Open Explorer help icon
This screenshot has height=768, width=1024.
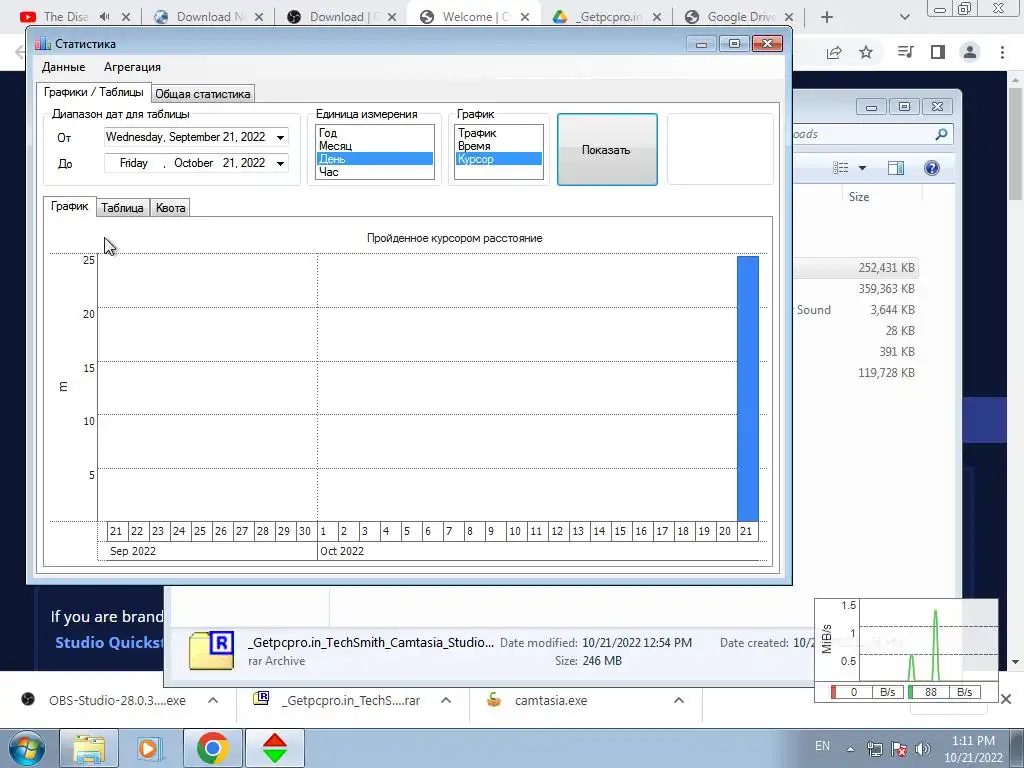(x=932, y=168)
